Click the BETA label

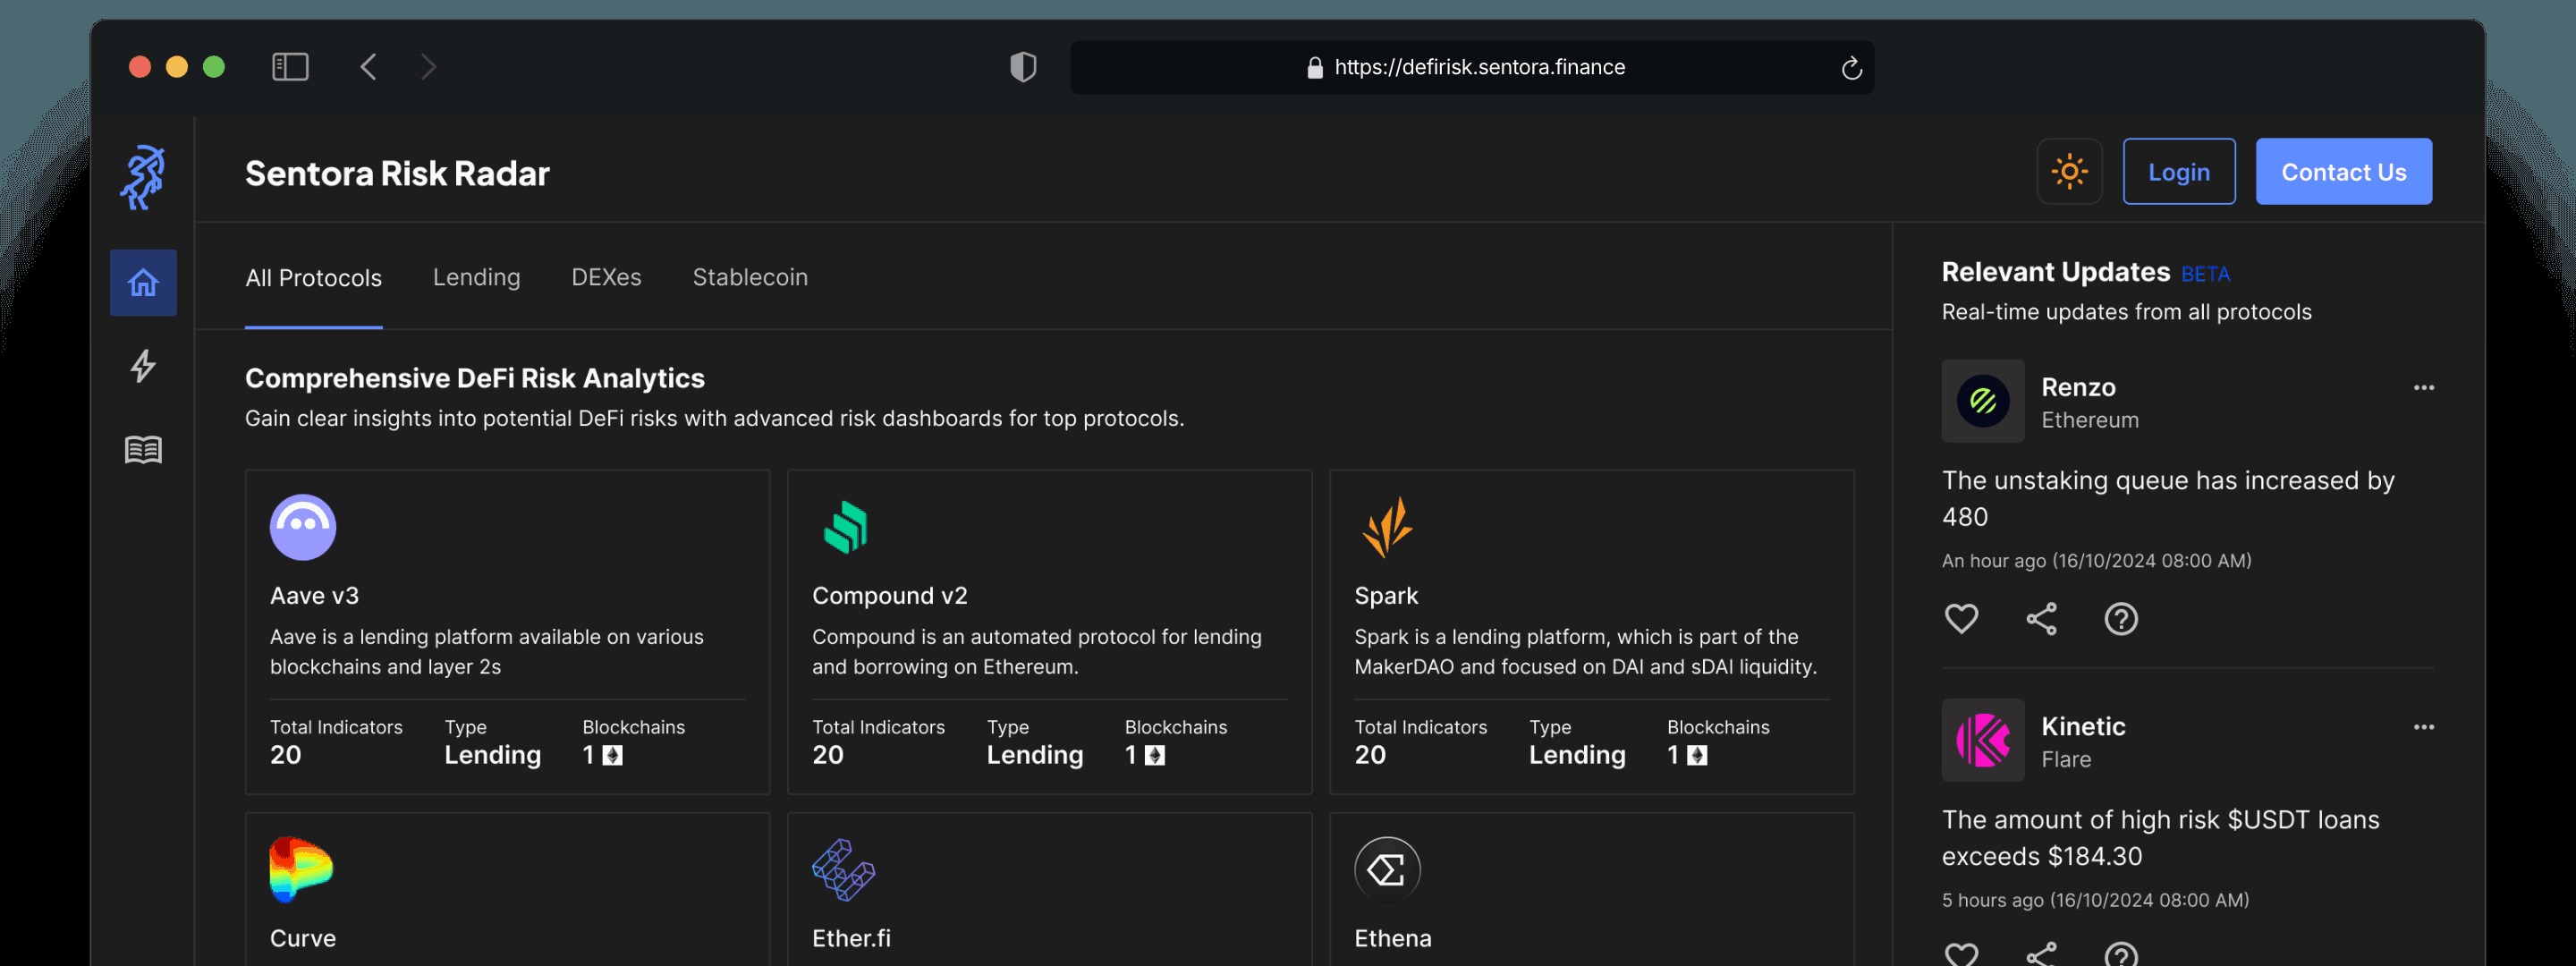(x=2205, y=274)
